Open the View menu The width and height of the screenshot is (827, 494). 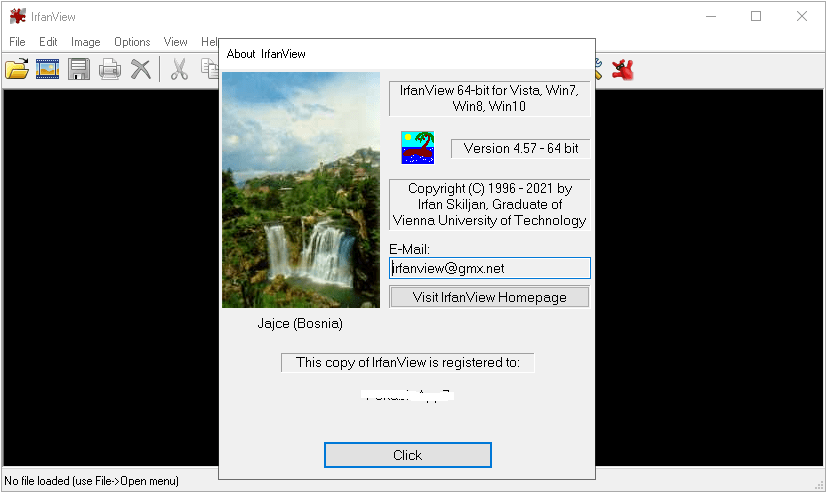175,42
